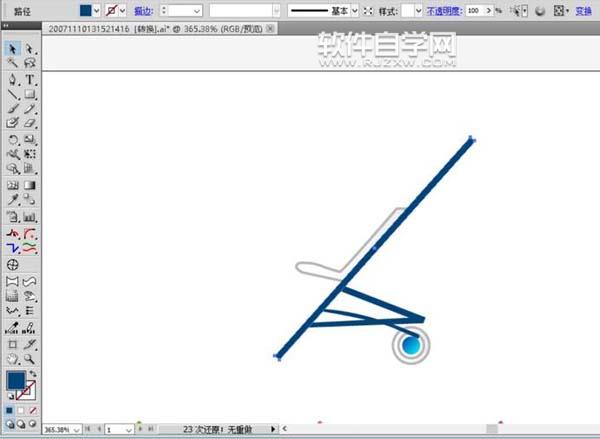The width and height of the screenshot is (600, 439).
Task: Open the stroke weight dropdown
Action: pyautogui.click(x=197, y=11)
